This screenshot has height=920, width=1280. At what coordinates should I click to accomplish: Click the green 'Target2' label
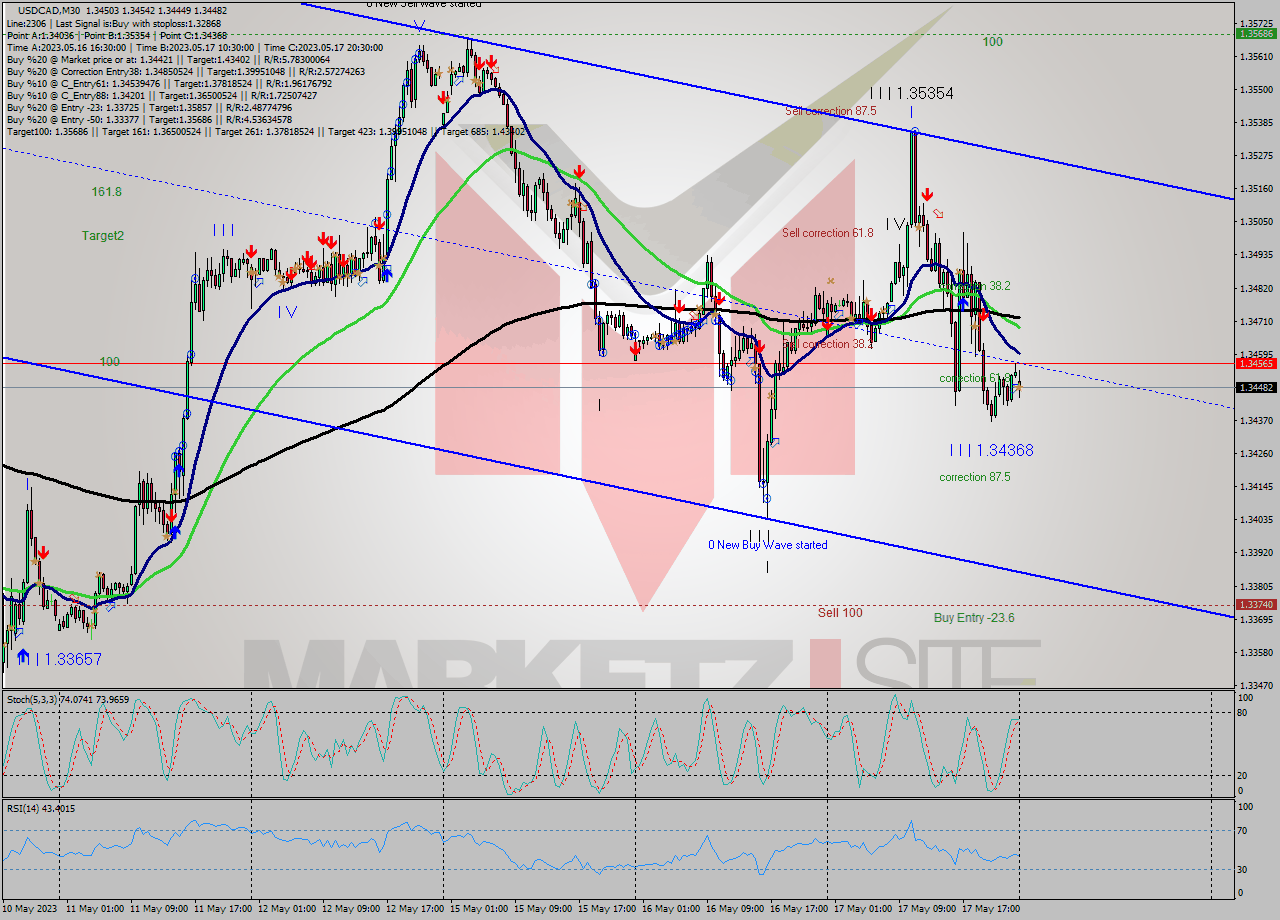[103, 235]
